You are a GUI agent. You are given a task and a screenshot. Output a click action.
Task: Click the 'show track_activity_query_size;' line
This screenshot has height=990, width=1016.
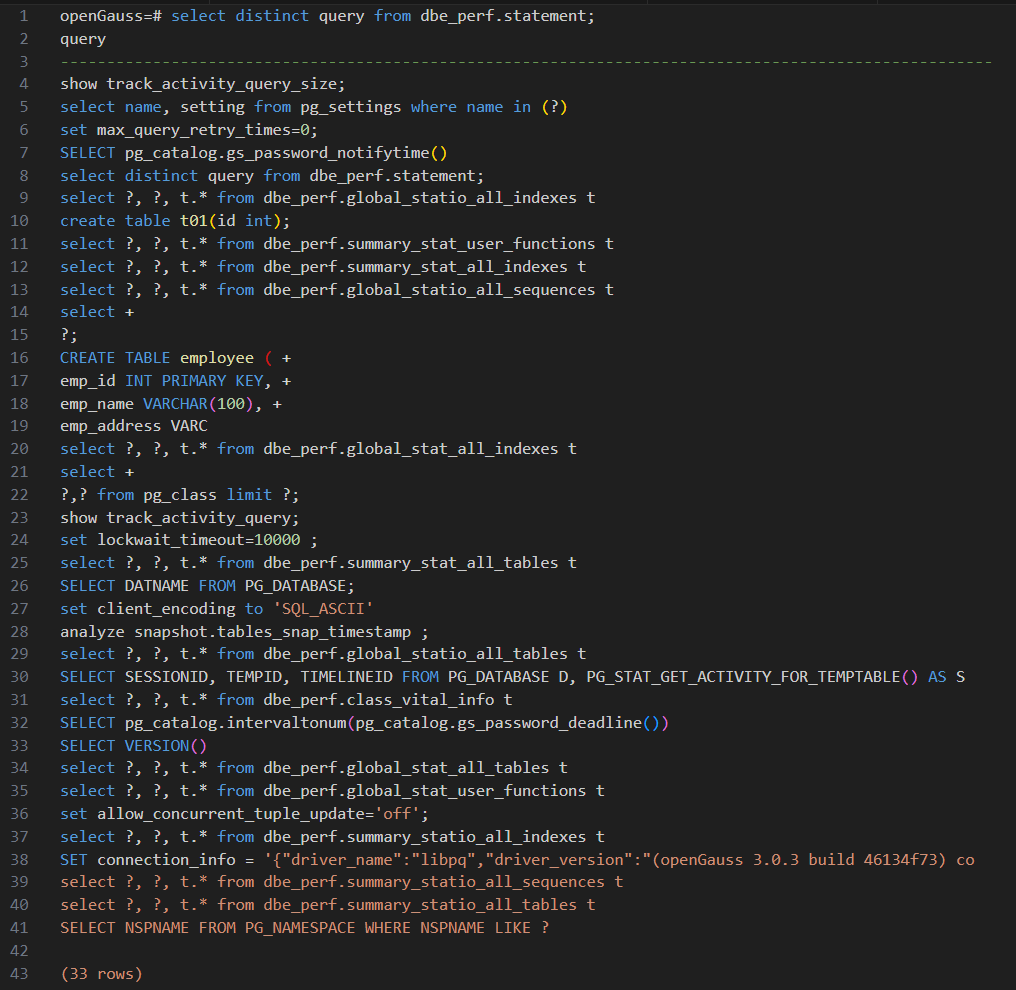[x=203, y=84]
